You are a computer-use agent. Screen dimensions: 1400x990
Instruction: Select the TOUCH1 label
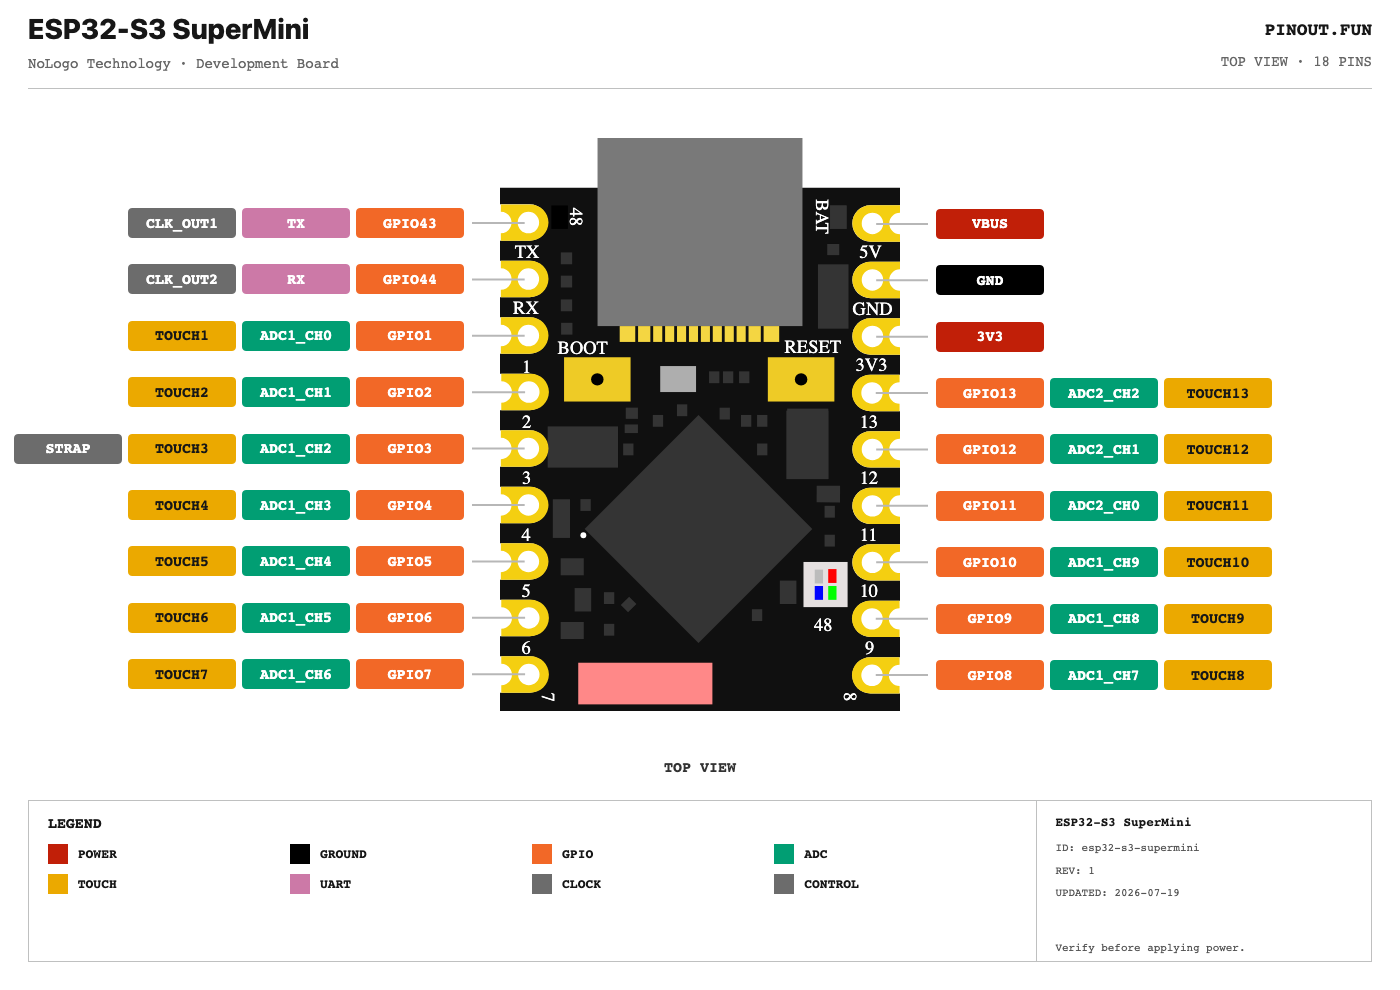(x=182, y=336)
